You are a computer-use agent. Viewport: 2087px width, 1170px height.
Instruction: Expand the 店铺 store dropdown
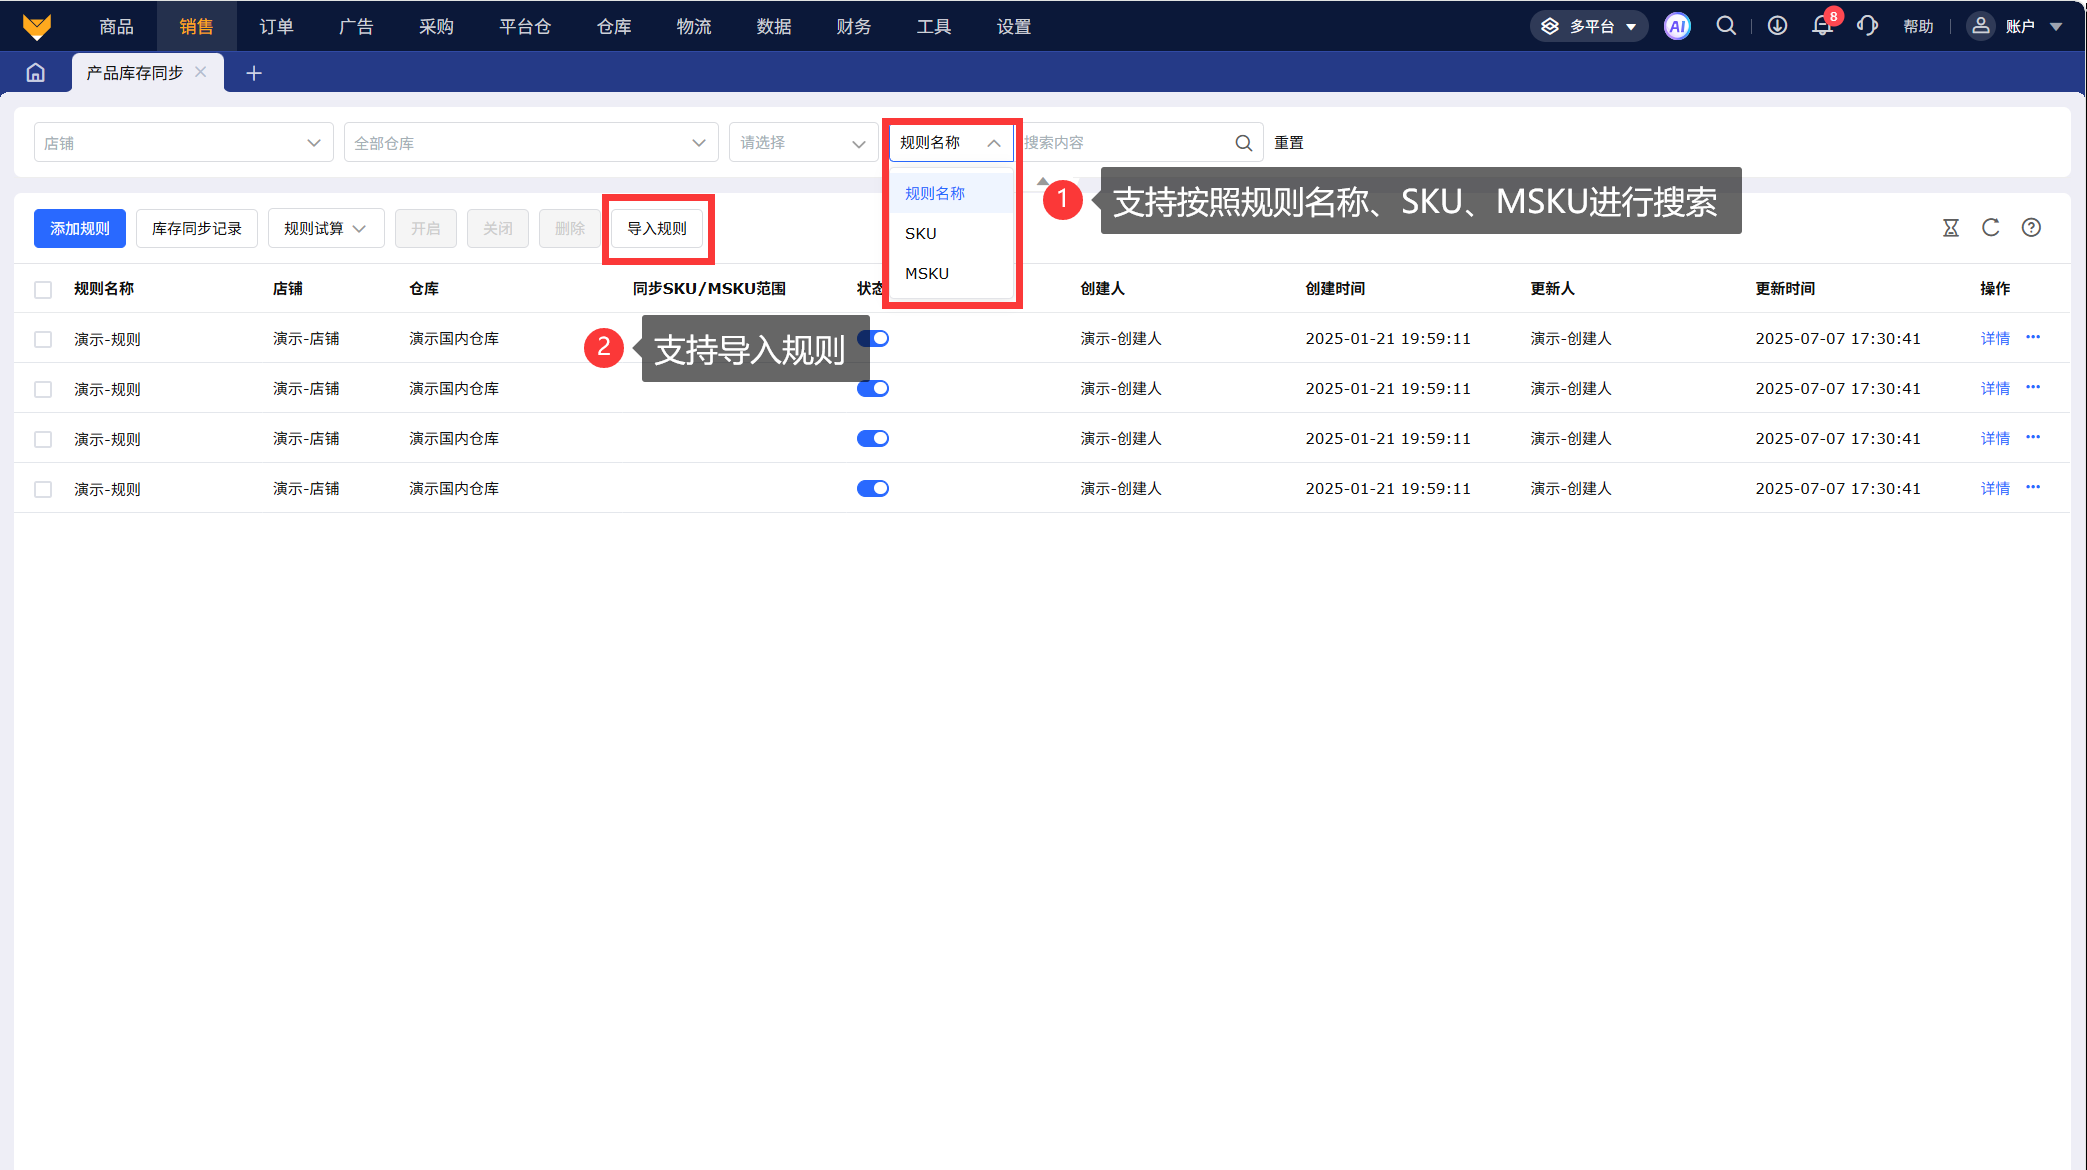183,143
